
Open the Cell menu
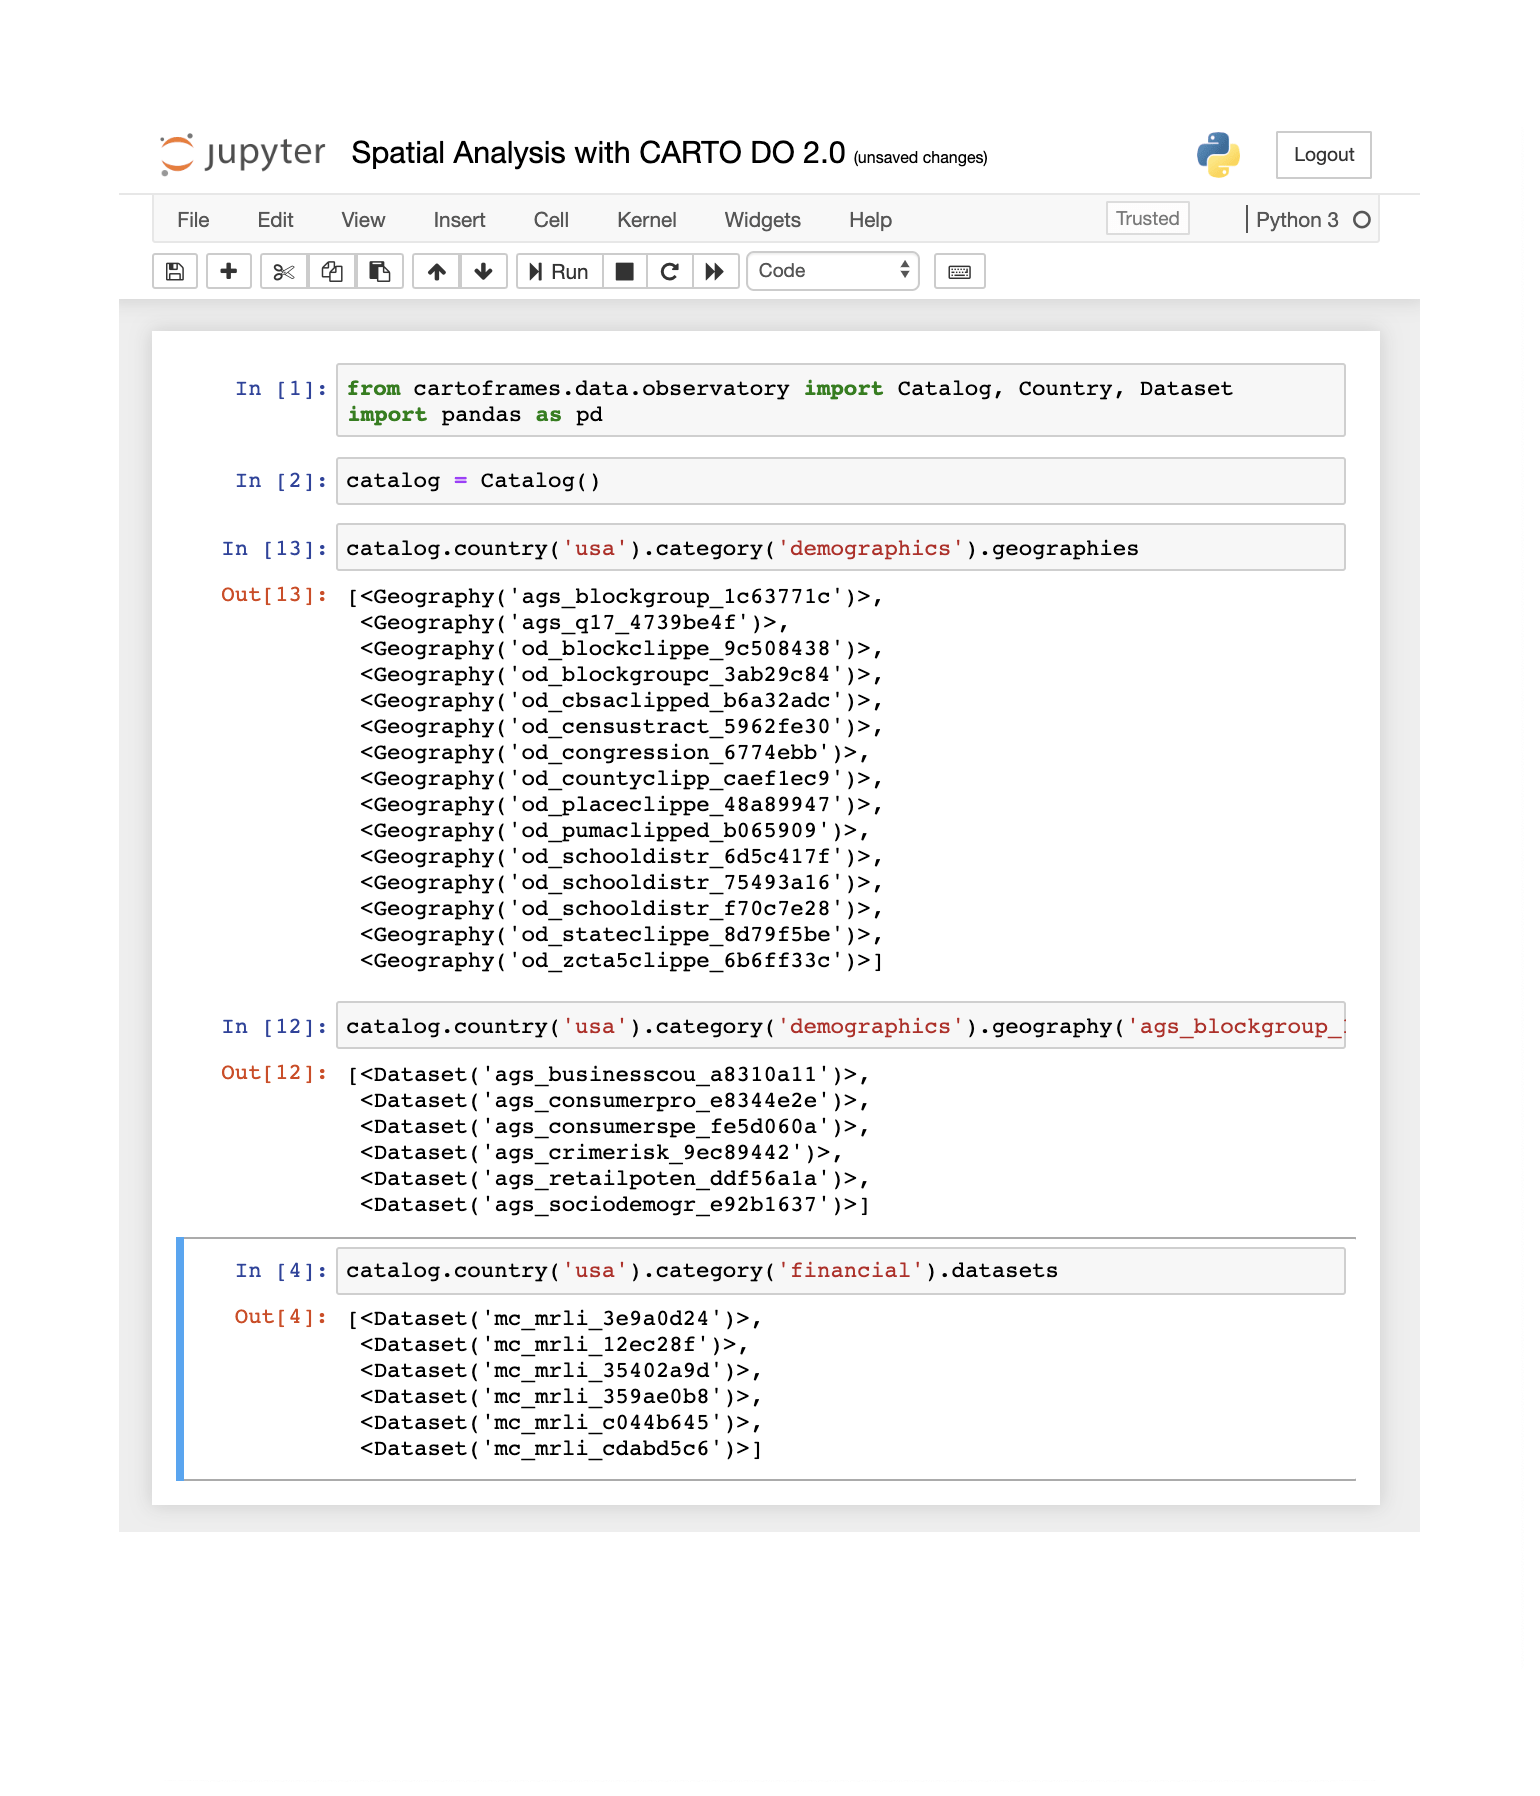(551, 220)
